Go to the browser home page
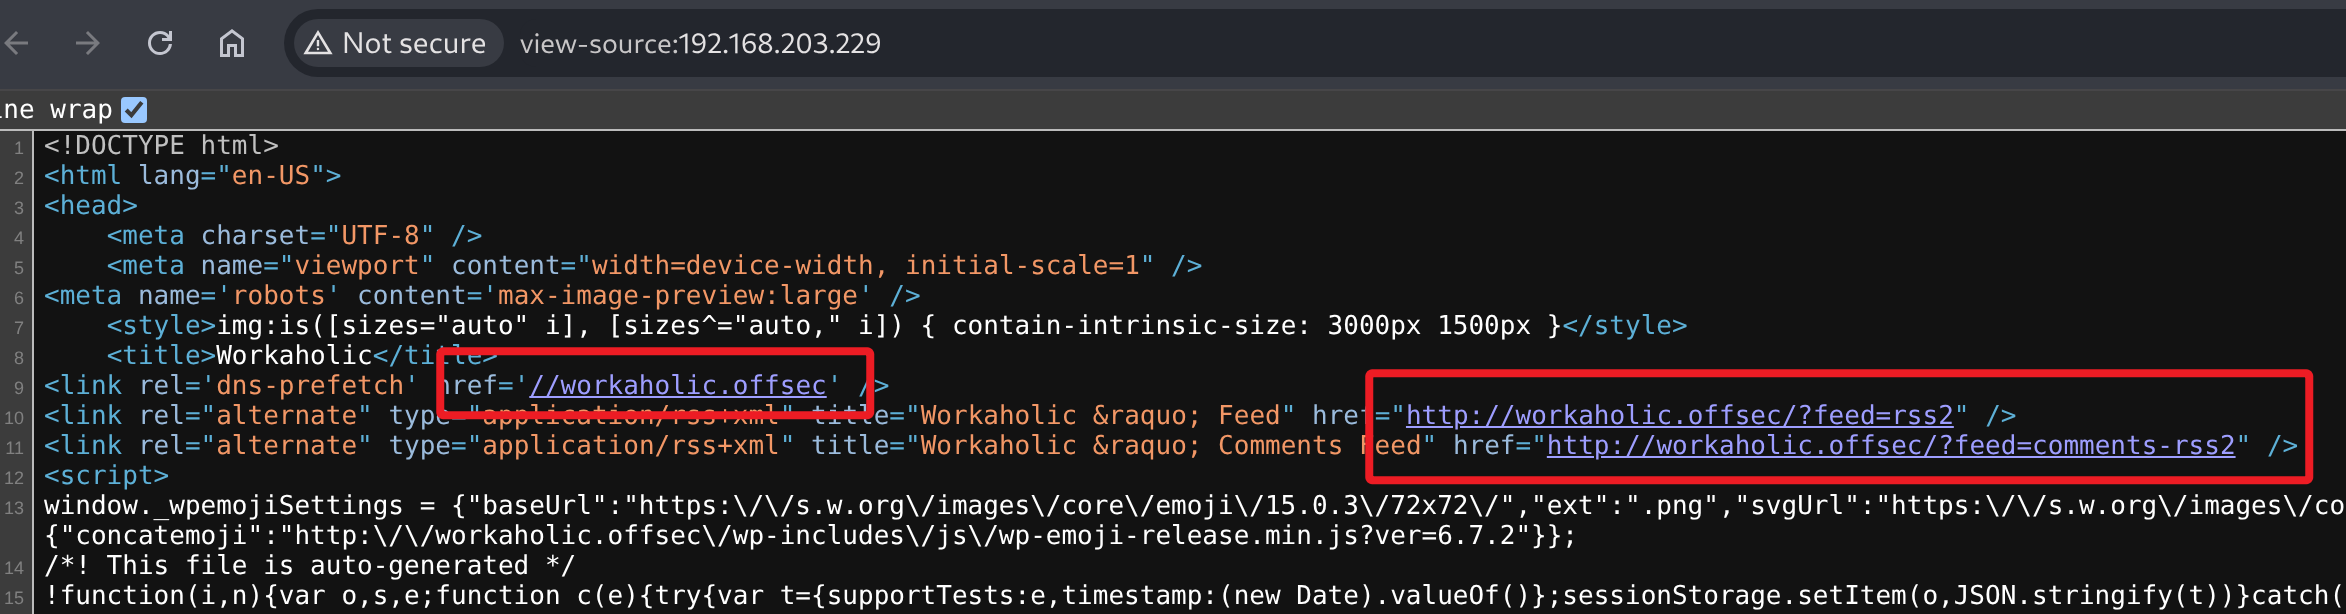 pyautogui.click(x=232, y=43)
